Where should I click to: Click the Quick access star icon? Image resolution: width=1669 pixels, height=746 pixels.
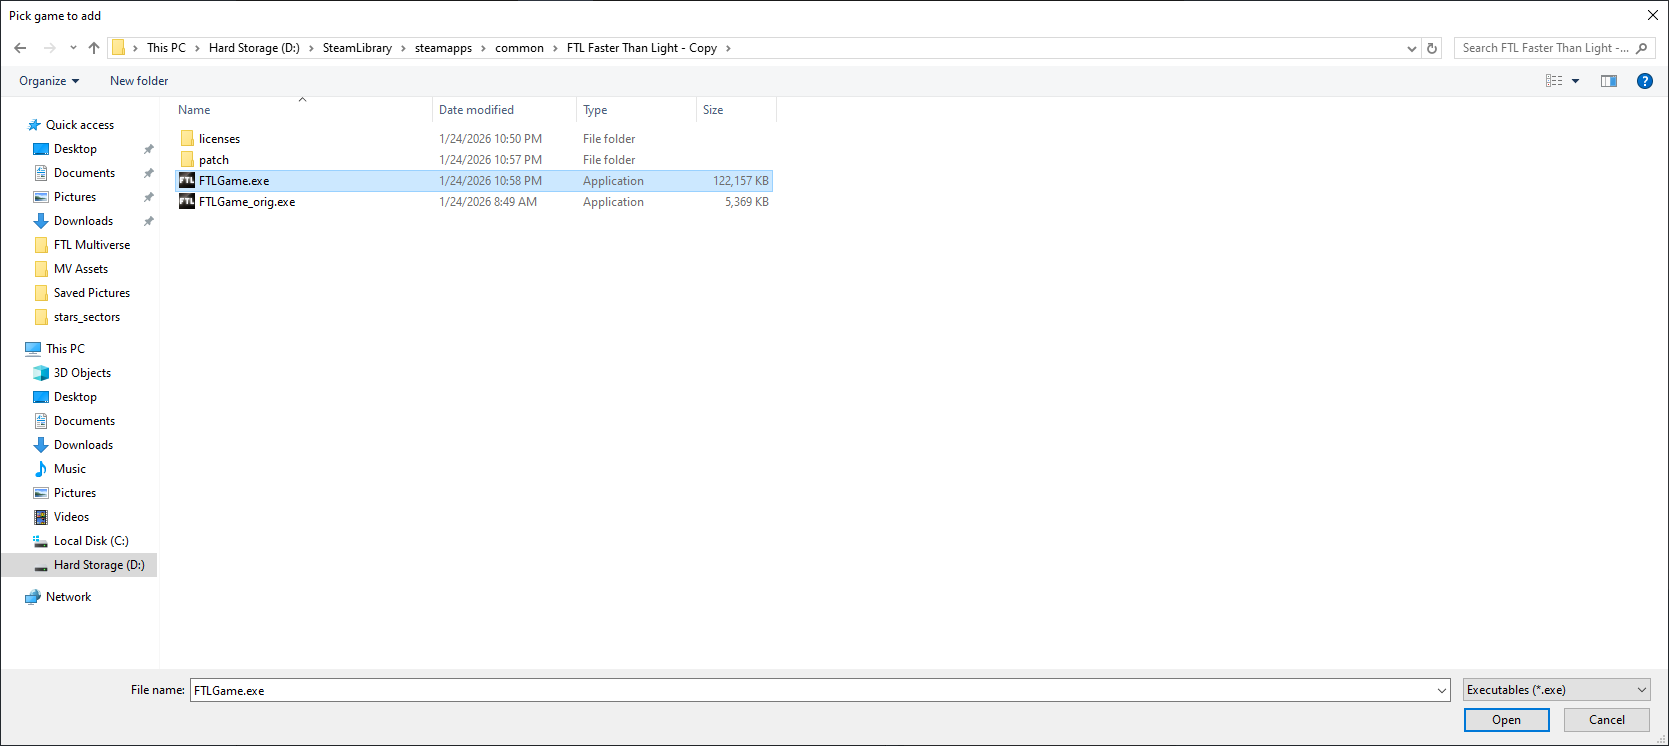click(34, 125)
